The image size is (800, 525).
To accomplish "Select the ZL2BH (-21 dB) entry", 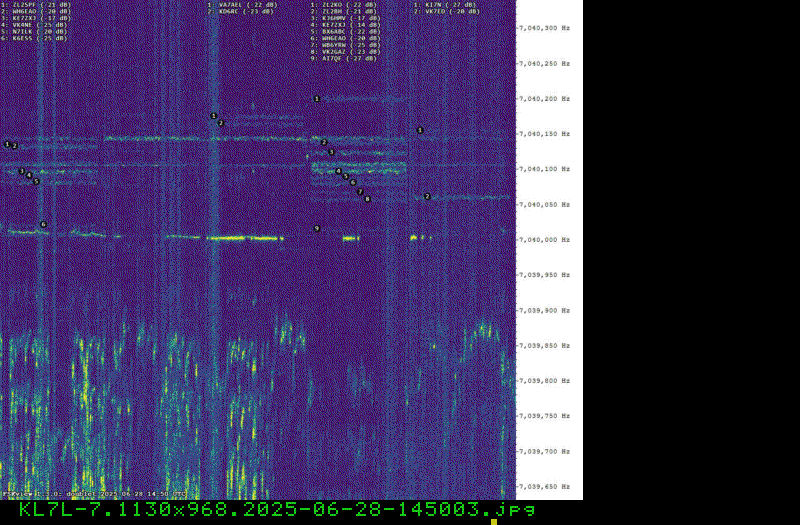I will coord(344,12).
